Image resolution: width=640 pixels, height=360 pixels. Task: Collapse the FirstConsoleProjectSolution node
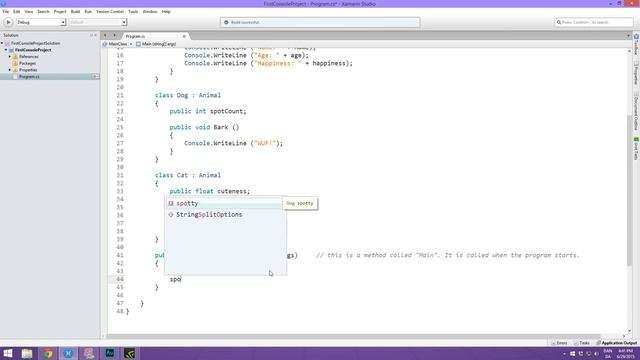tap(2, 43)
